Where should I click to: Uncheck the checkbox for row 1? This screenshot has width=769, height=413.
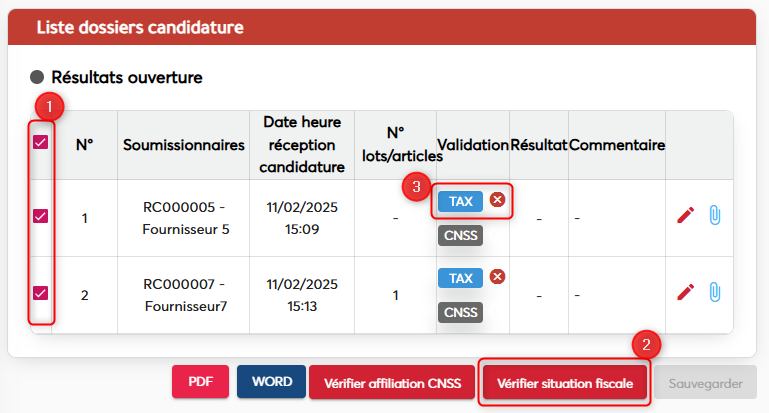(x=41, y=215)
